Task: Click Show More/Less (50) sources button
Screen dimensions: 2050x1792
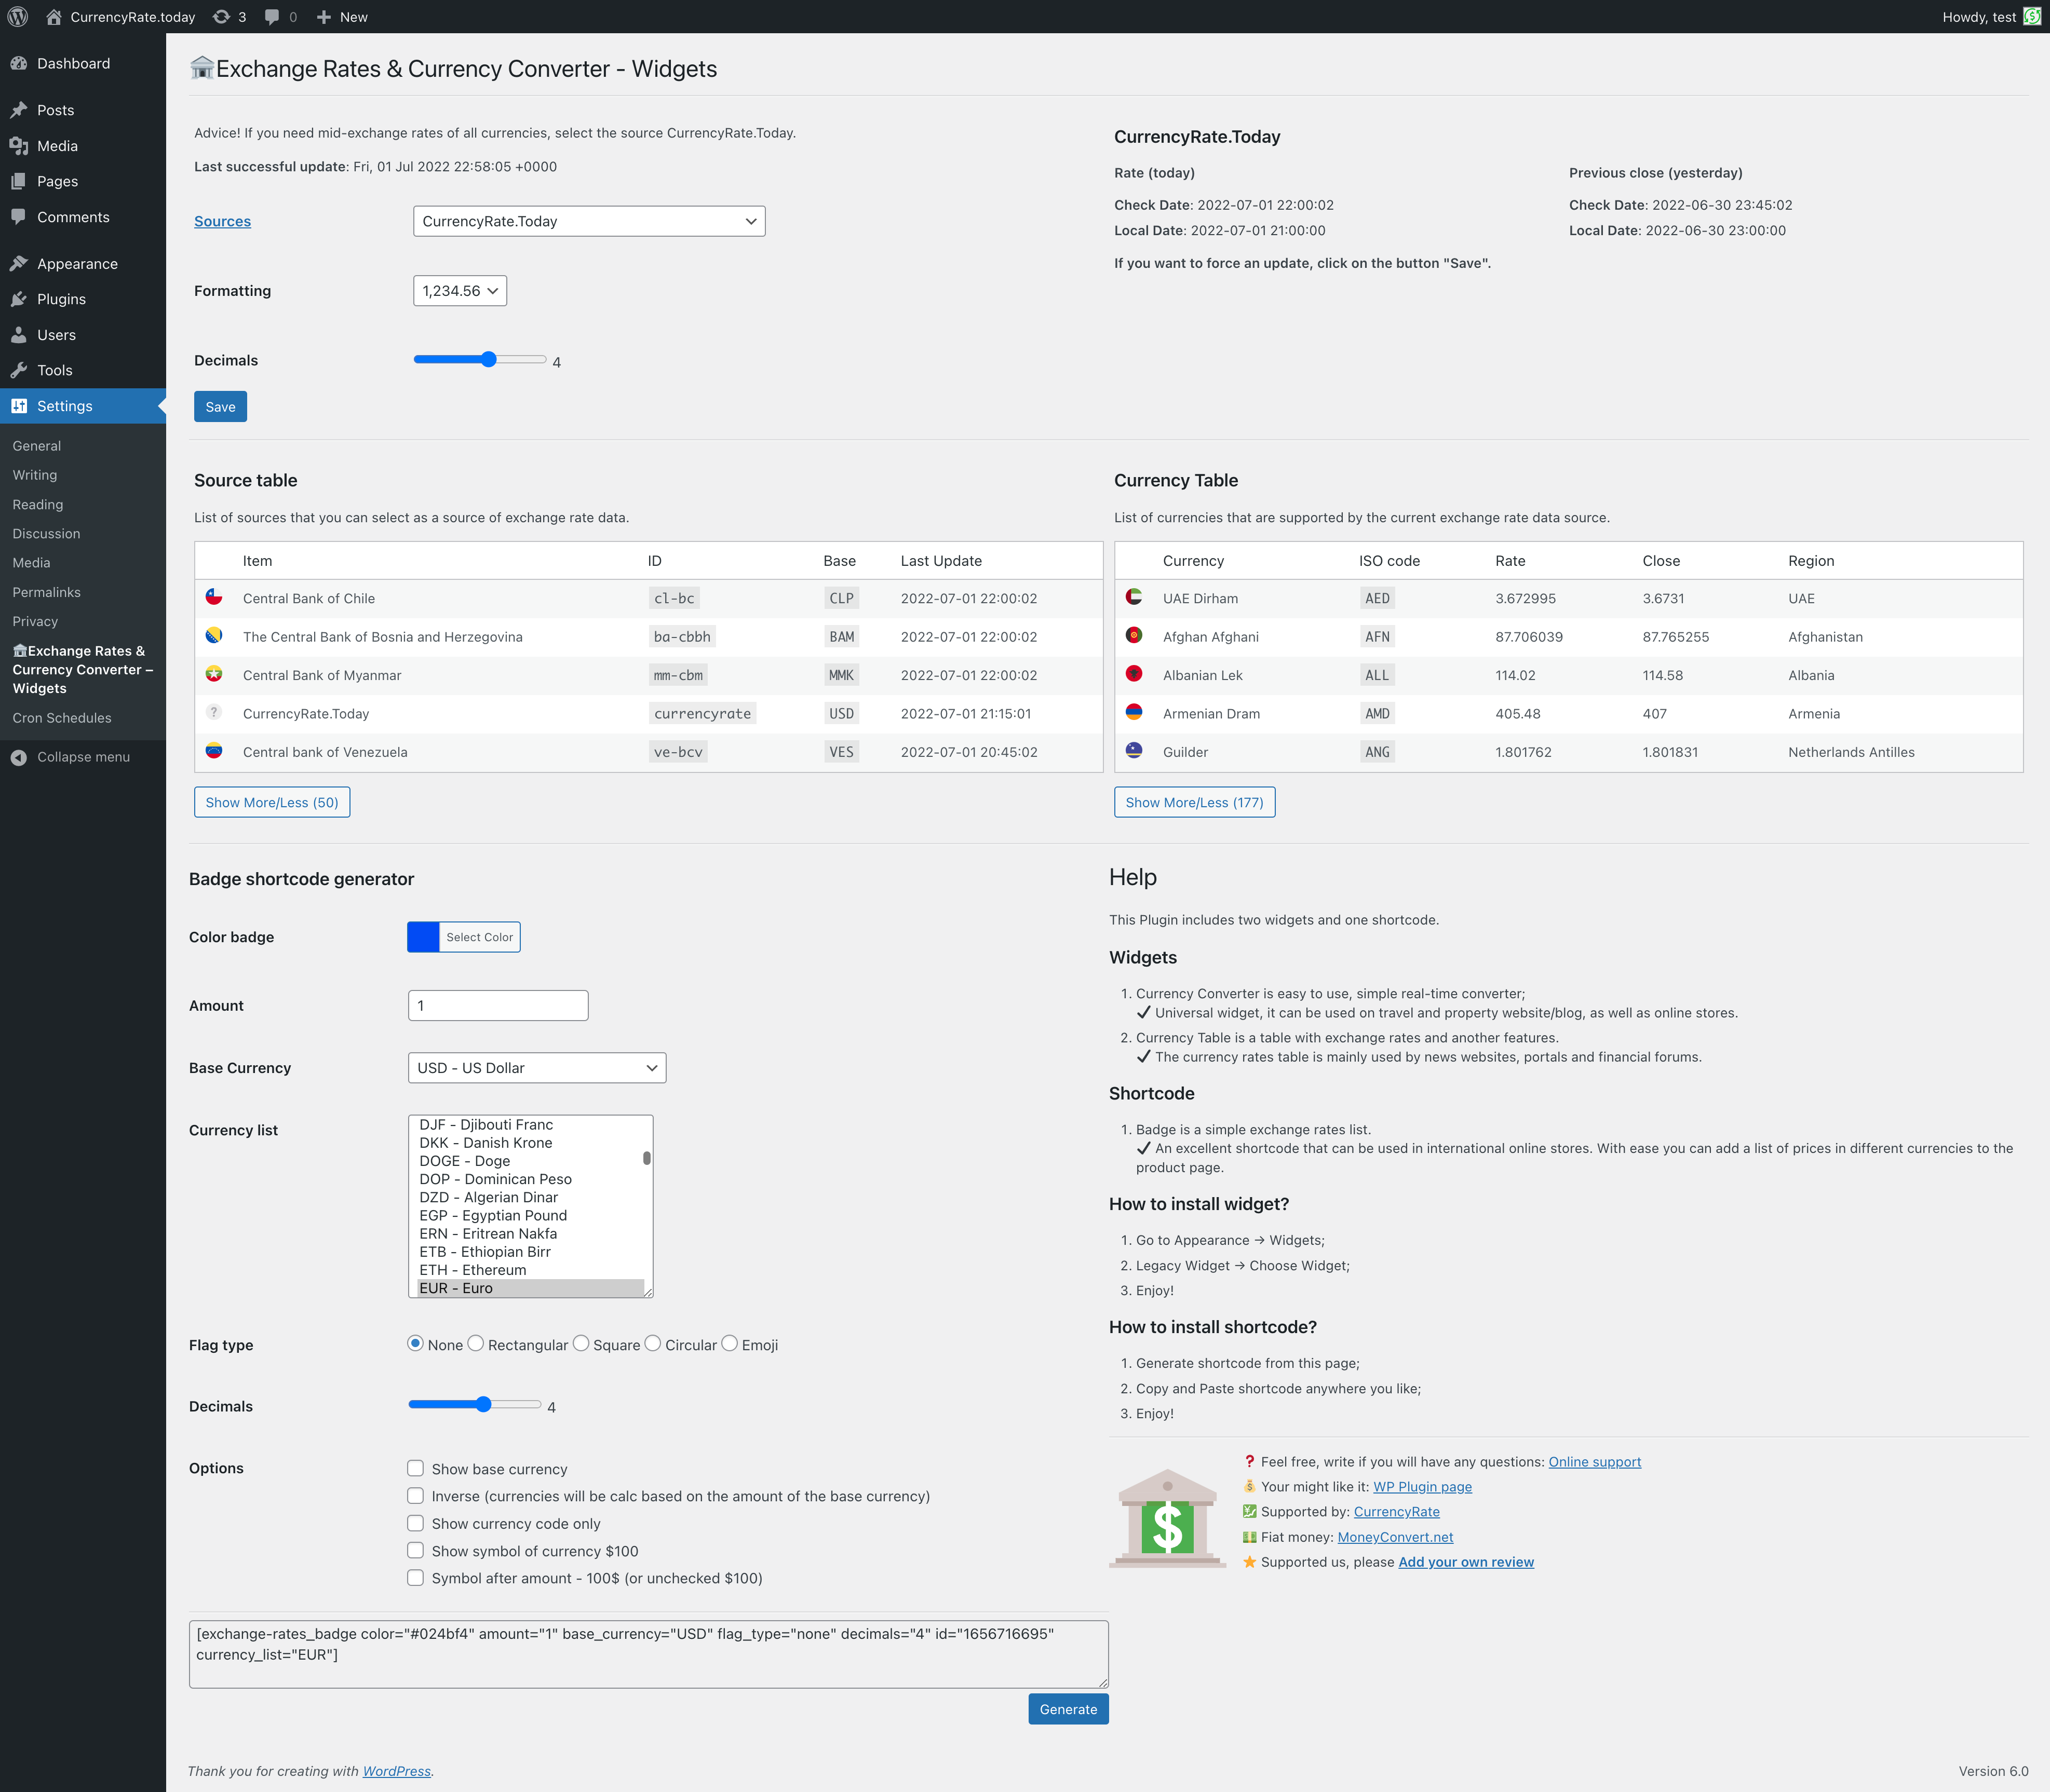Action: pyautogui.click(x=270, y=802)
